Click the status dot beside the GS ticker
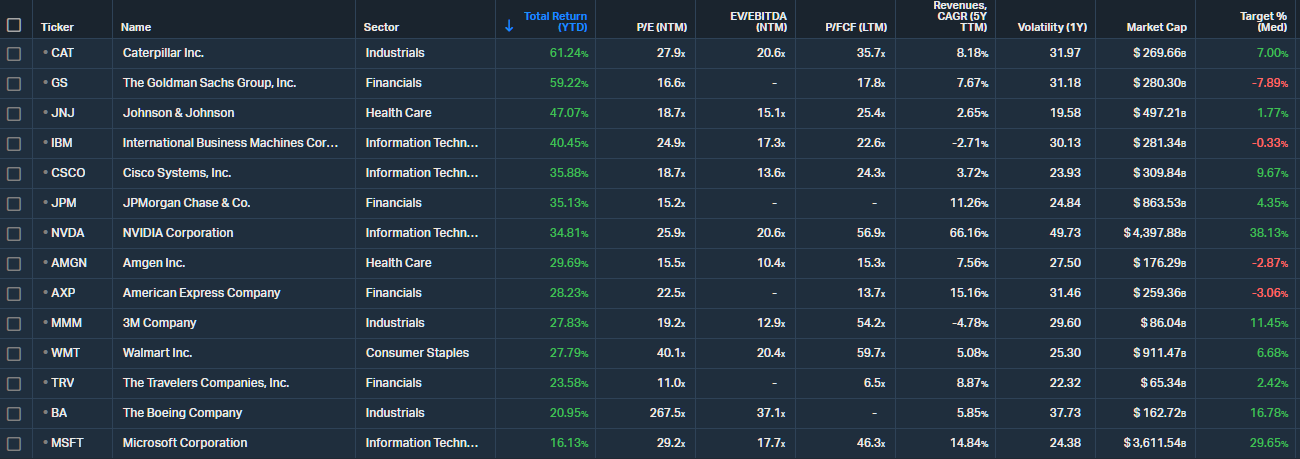This screenshot has height=459, width=1300. click(45, 83)
